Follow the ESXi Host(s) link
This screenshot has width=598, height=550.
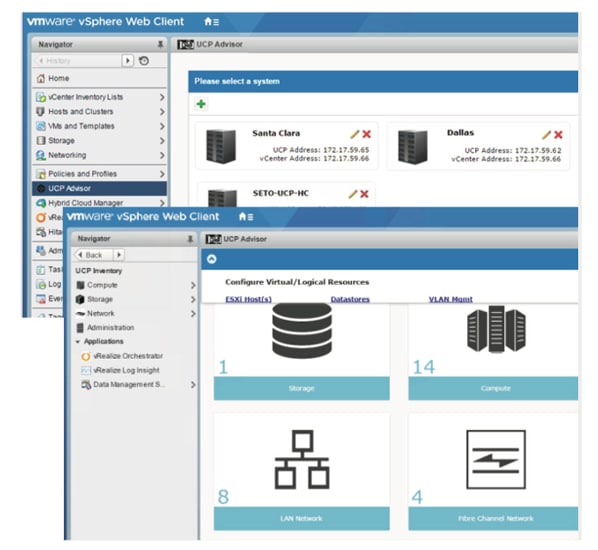(248, 299)
